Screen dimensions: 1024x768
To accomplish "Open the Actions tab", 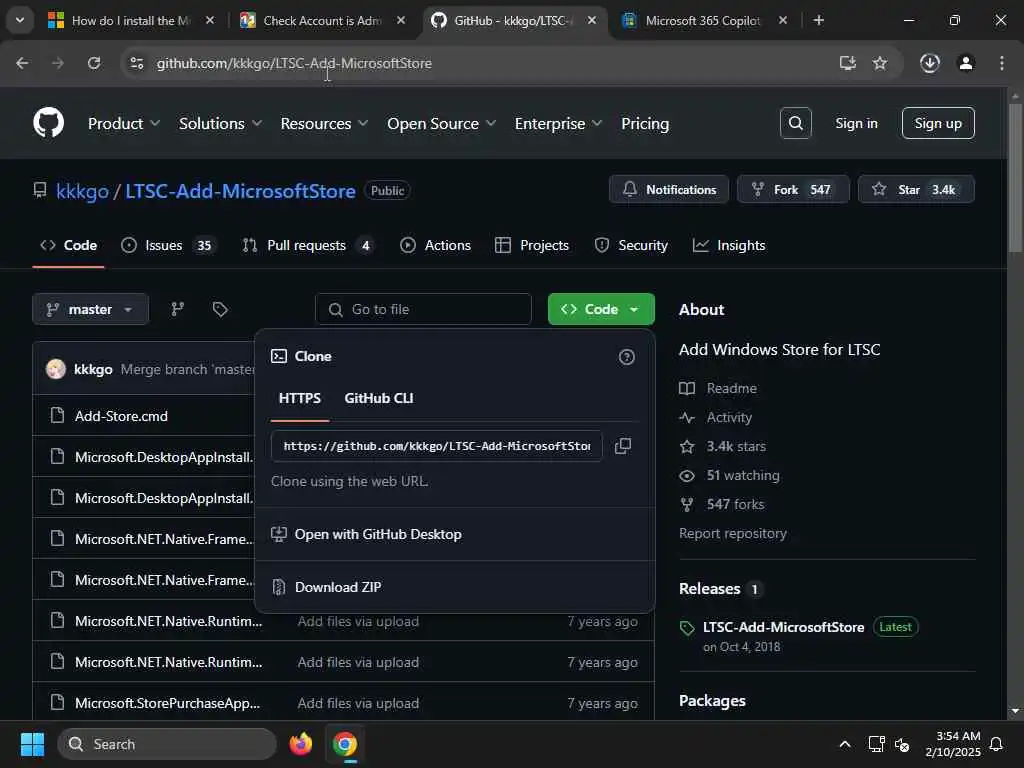I will pyautogui.click(x=436, y=246).
